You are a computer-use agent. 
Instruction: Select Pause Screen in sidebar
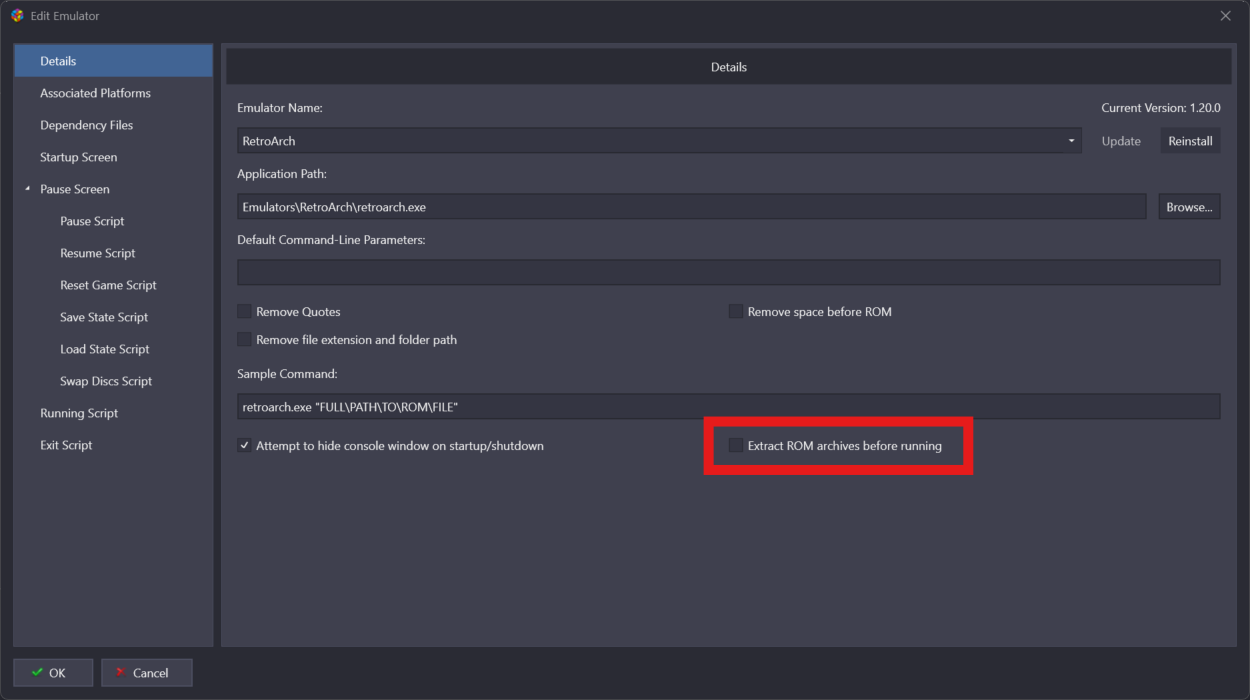(75, 189)
